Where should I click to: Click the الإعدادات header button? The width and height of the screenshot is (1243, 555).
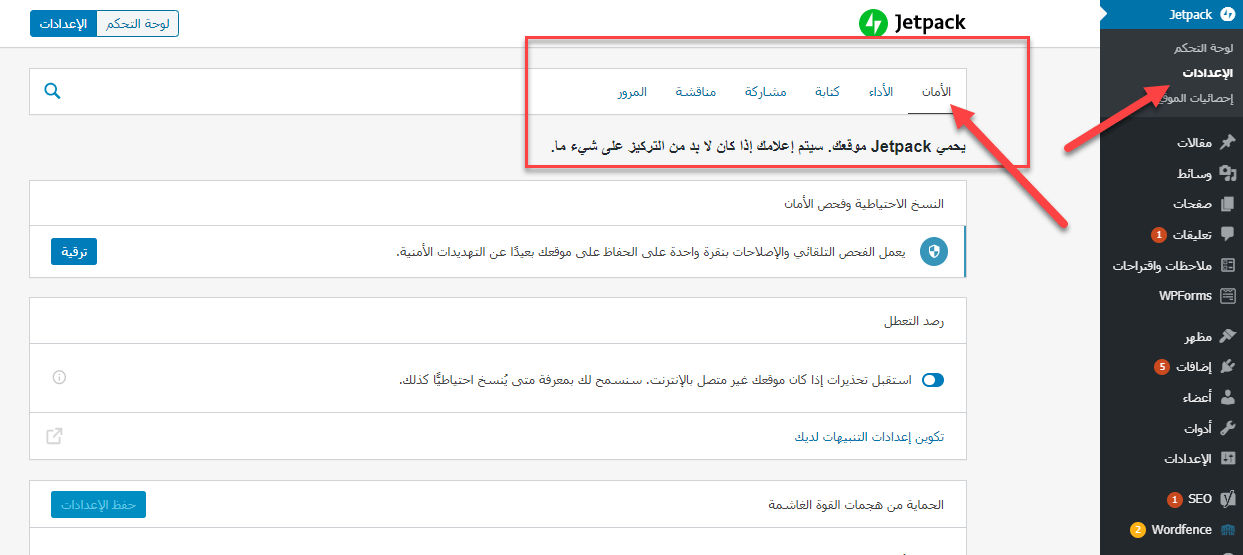pos(64,23)
